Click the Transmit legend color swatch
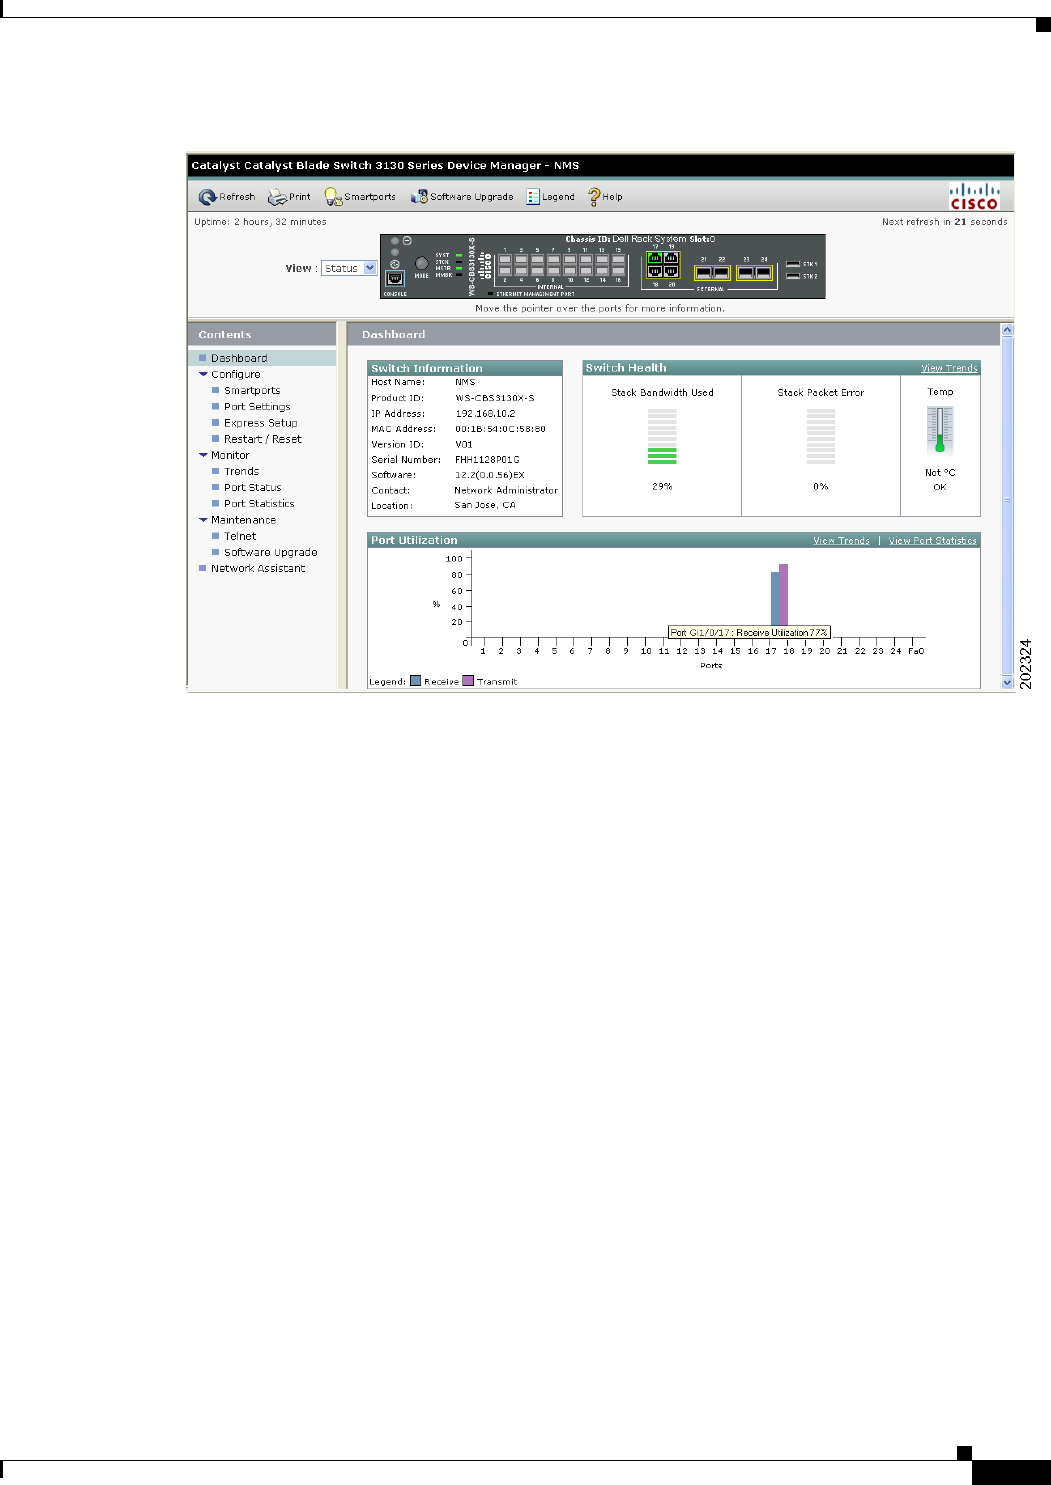The image size is (1051, 1485). point(468,681)
